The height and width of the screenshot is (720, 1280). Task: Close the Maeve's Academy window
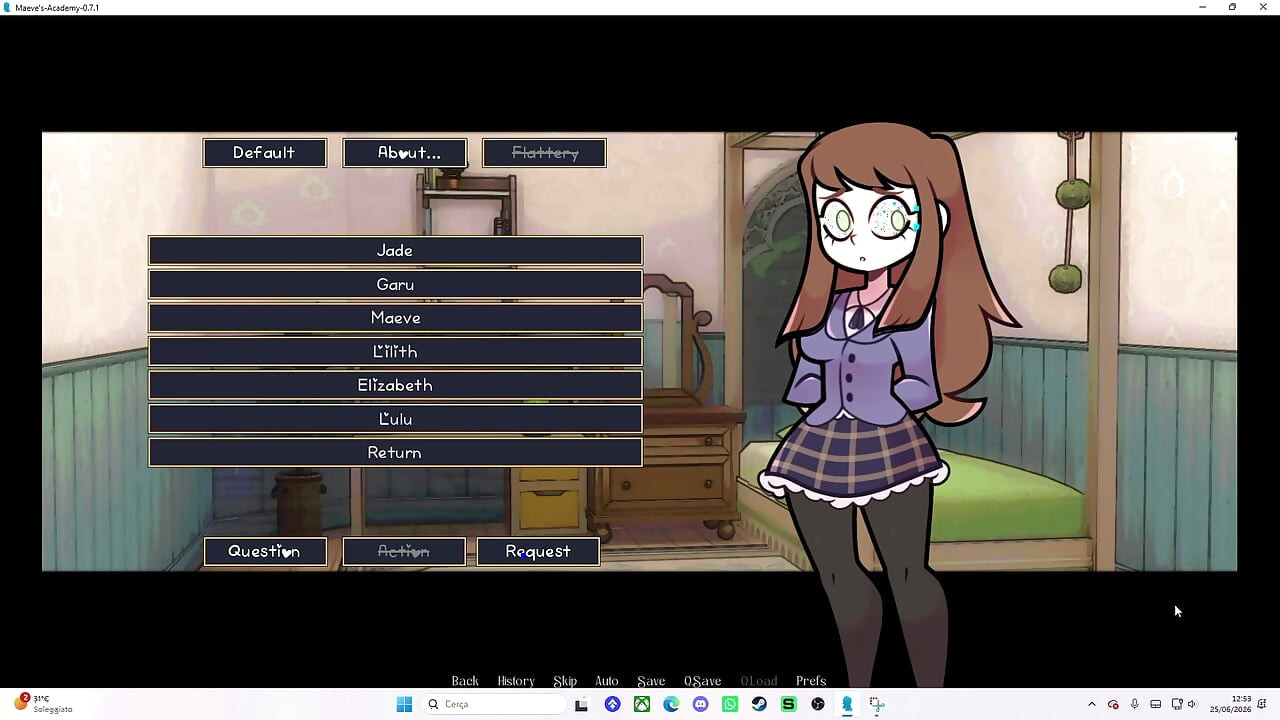(1263, 7)
